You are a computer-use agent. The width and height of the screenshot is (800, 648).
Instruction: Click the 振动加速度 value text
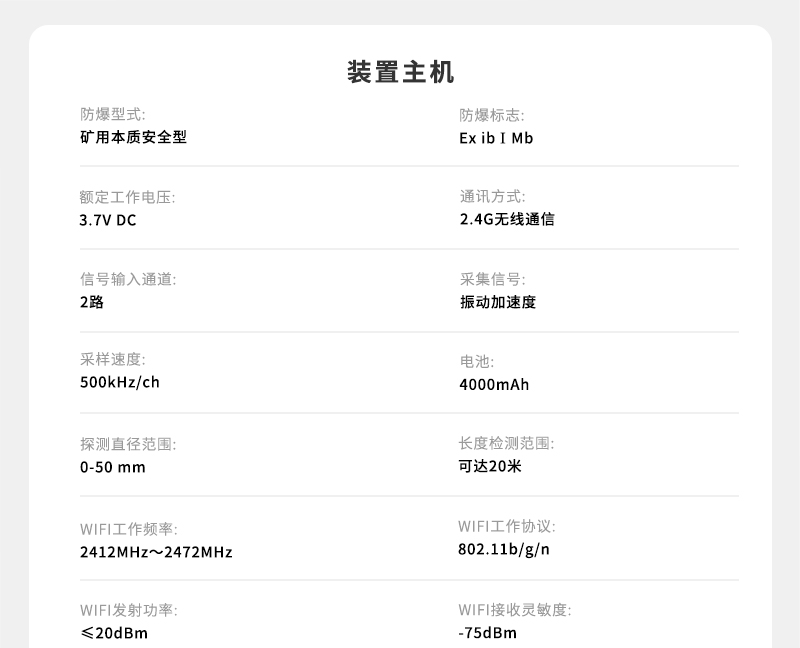pos(498,302)
